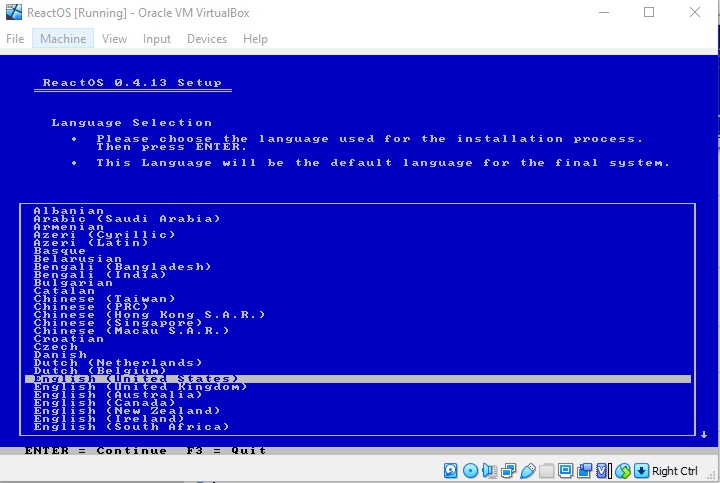720x483 pixels.
Task: Open the Input menu
Action: point(157,39)
